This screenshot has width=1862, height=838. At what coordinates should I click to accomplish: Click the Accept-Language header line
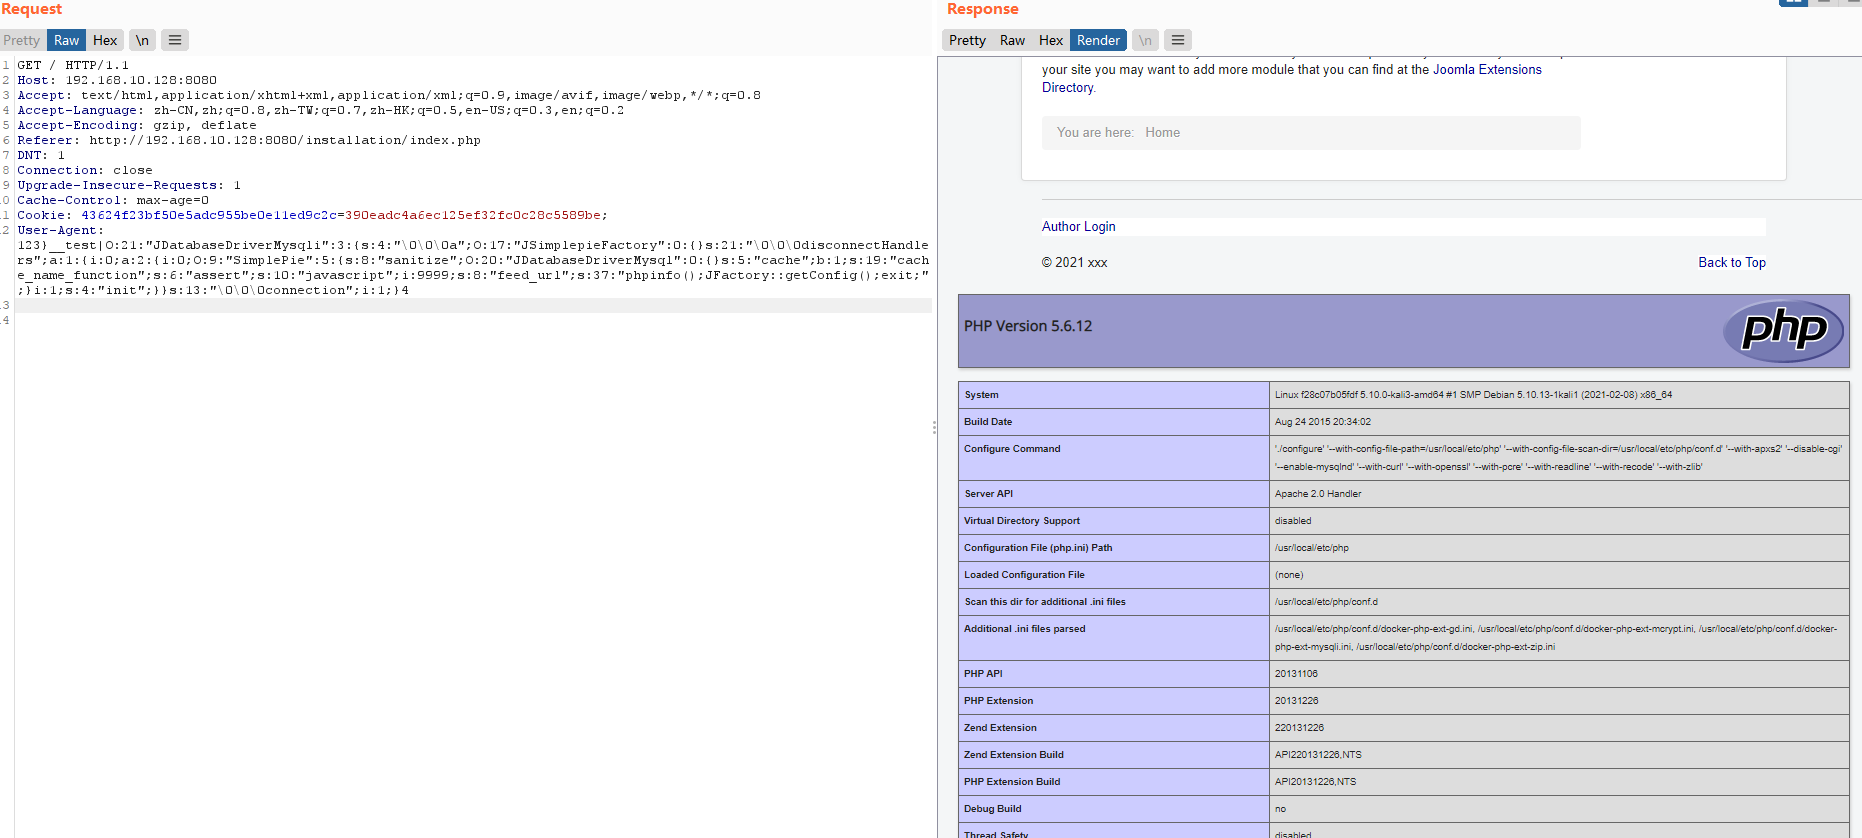(x=320, y=110)
